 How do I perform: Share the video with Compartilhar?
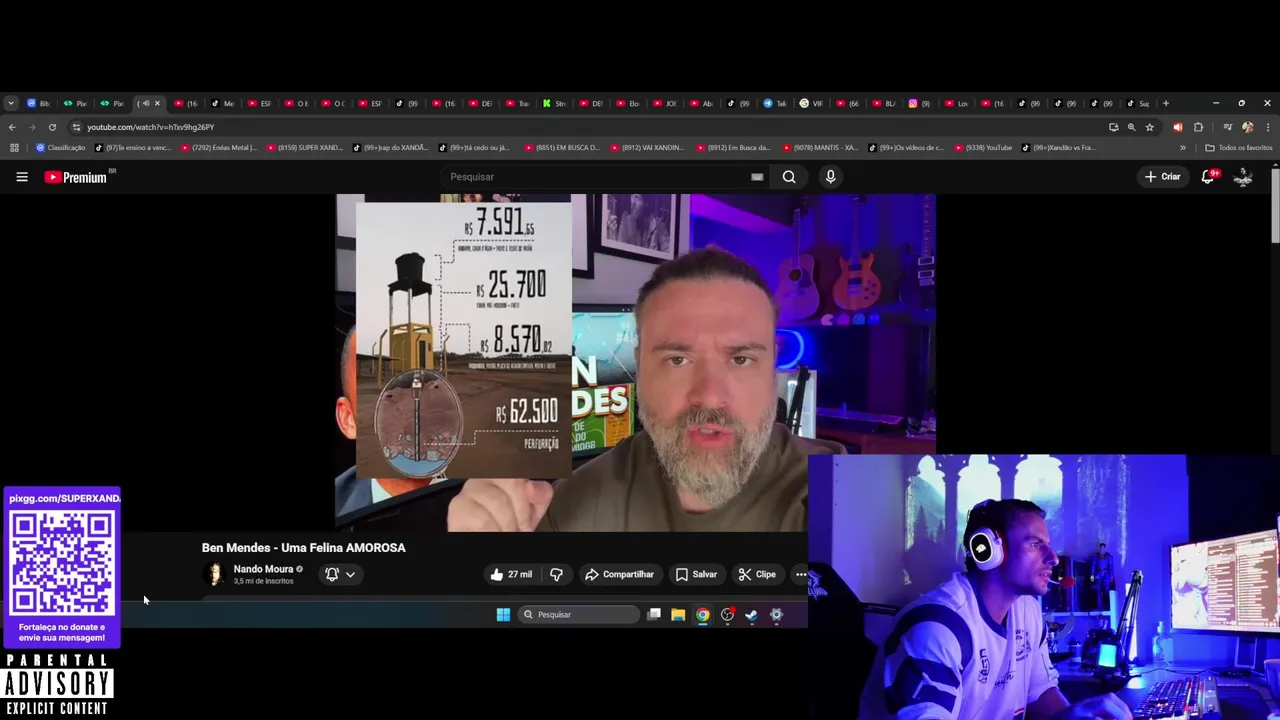(x=619, y=574)
